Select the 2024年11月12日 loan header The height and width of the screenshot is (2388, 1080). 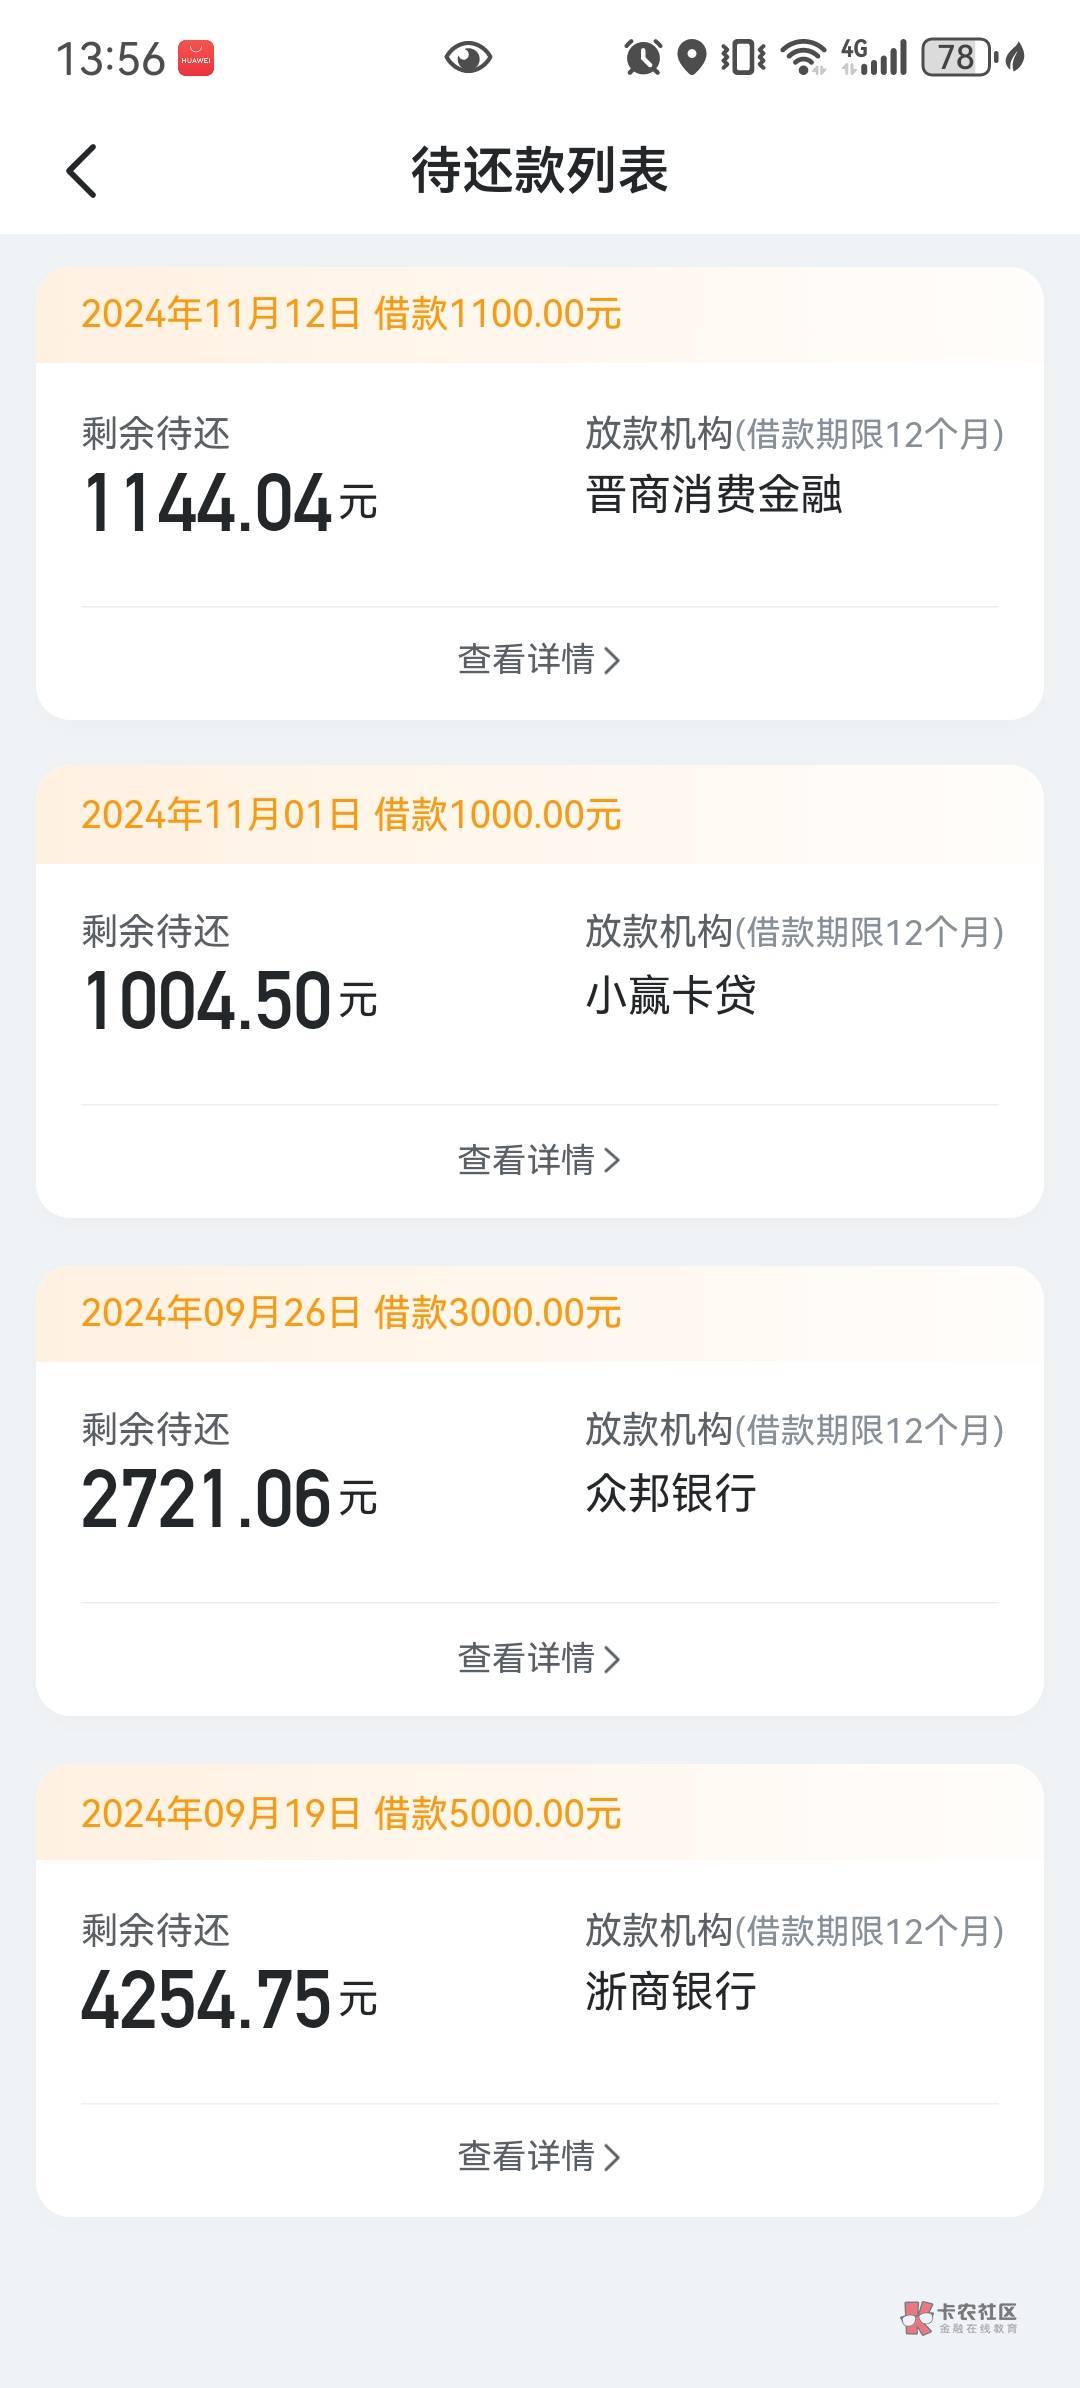351,314
